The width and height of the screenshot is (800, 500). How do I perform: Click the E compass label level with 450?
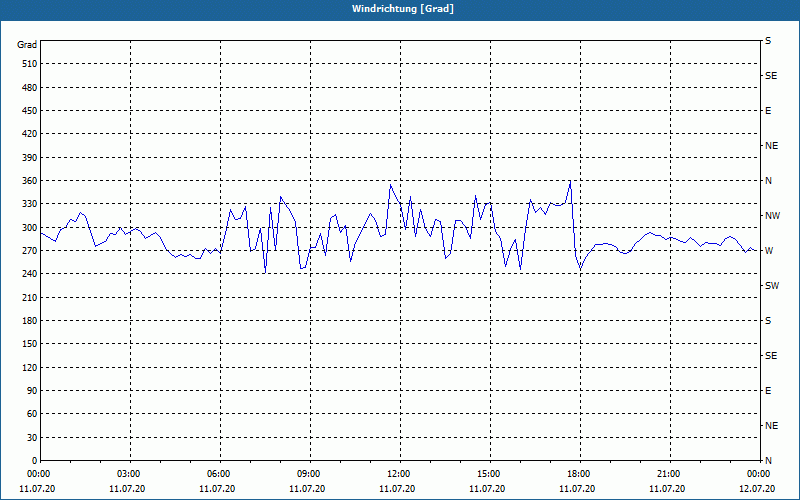(768, 111)
